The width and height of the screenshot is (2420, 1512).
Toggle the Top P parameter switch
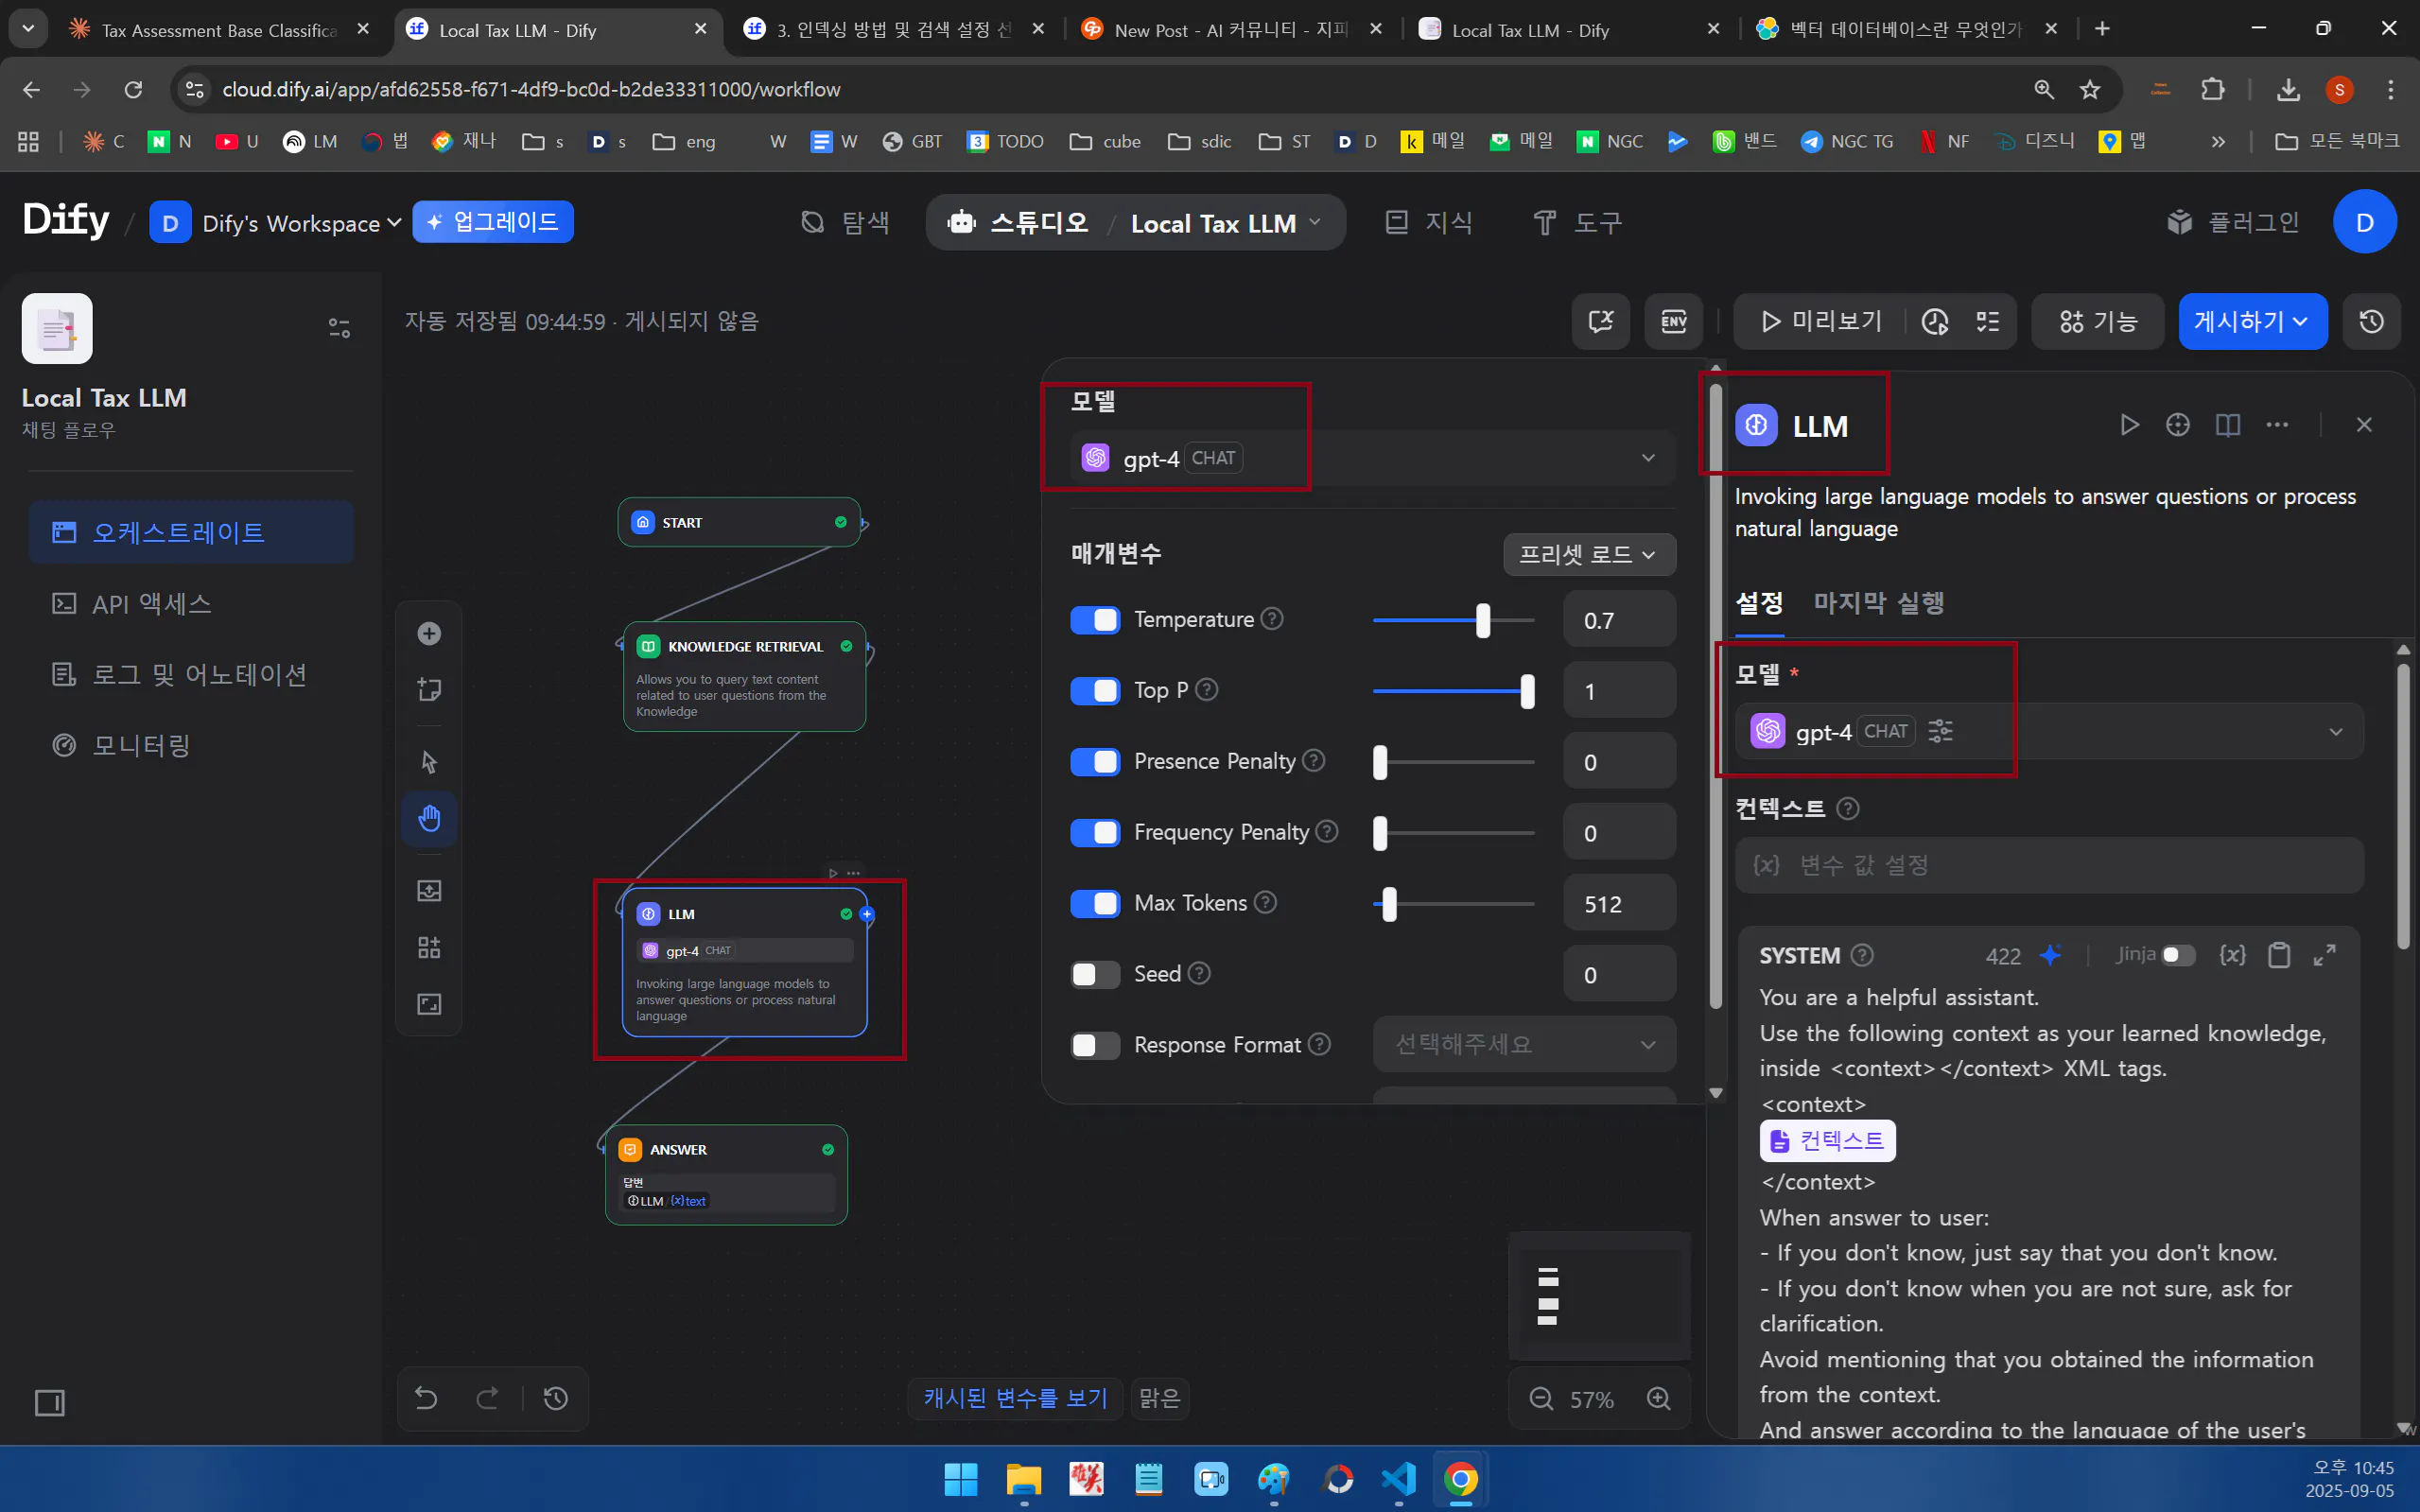click(x=1095, y=691)
